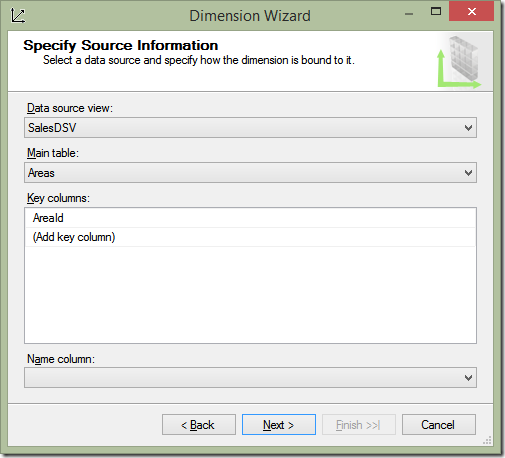505x458 pixels.
Task: Expand the Name column dropdown arrow
Action: point(468,378)
